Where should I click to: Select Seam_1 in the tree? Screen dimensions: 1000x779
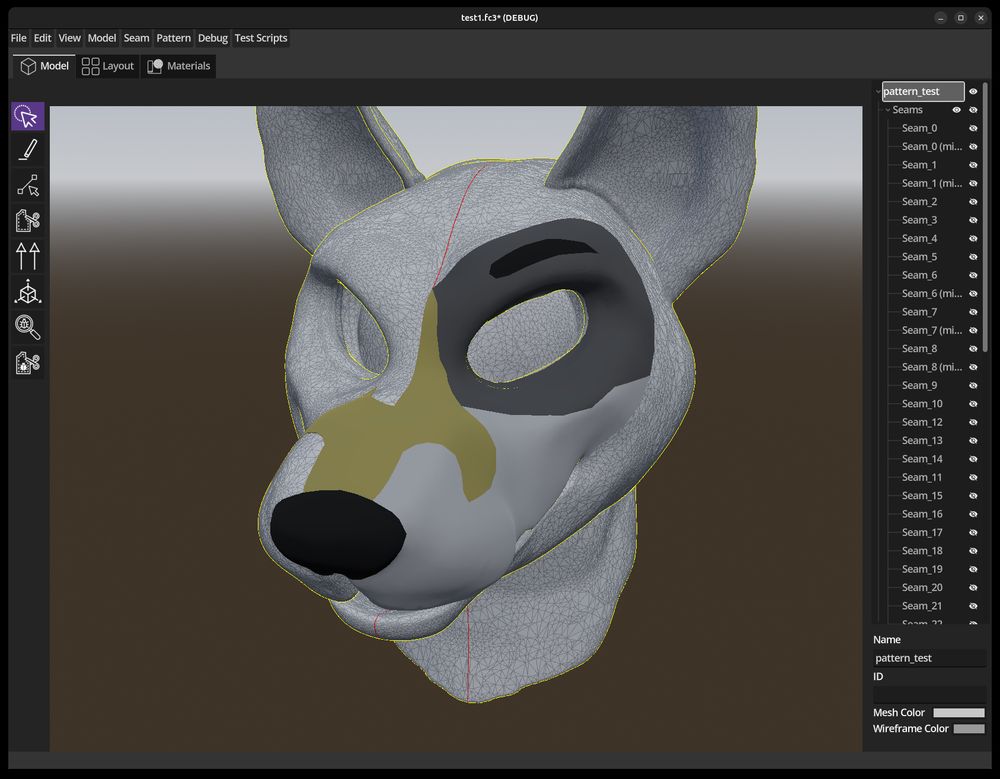pos(919,165)
